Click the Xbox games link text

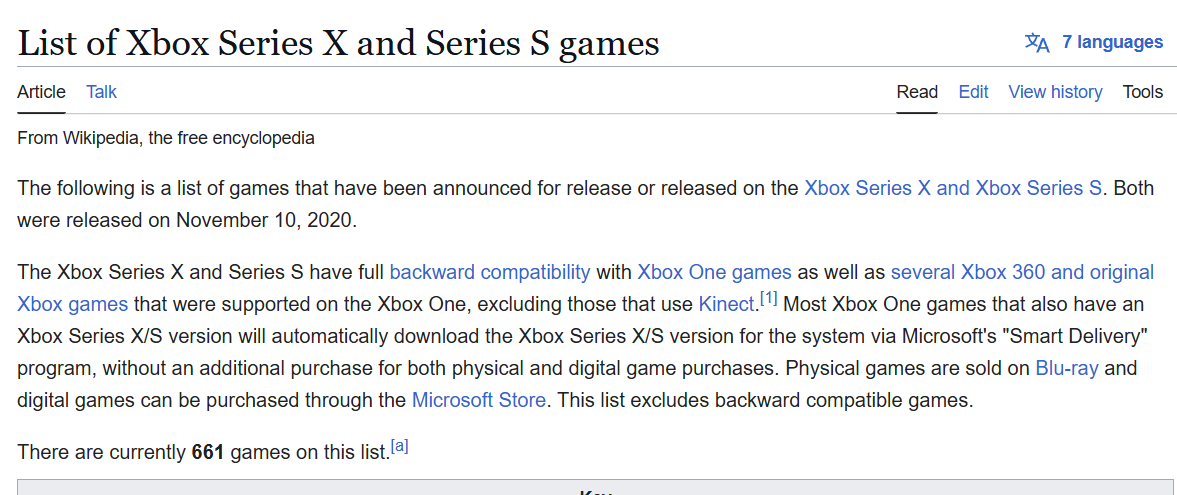click(x=73, y=305)
